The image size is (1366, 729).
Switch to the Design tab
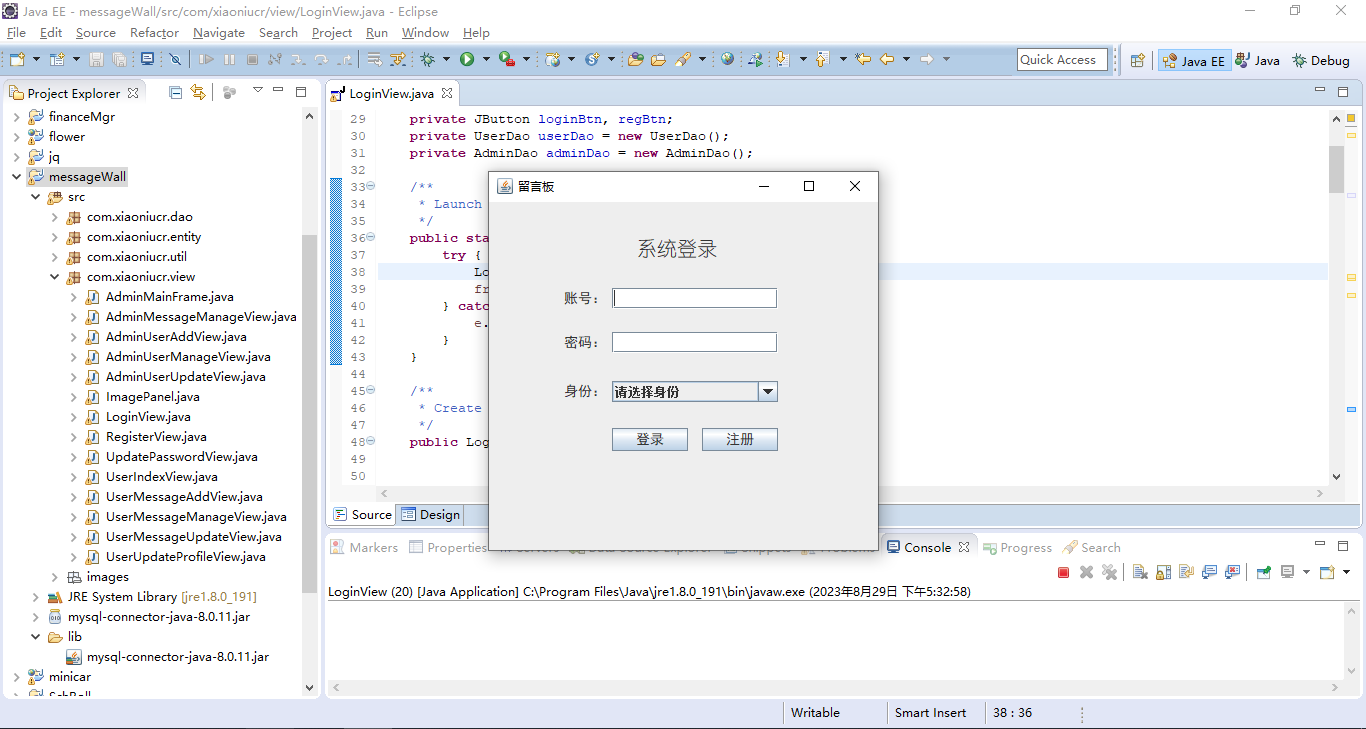[x=431, y=515]
